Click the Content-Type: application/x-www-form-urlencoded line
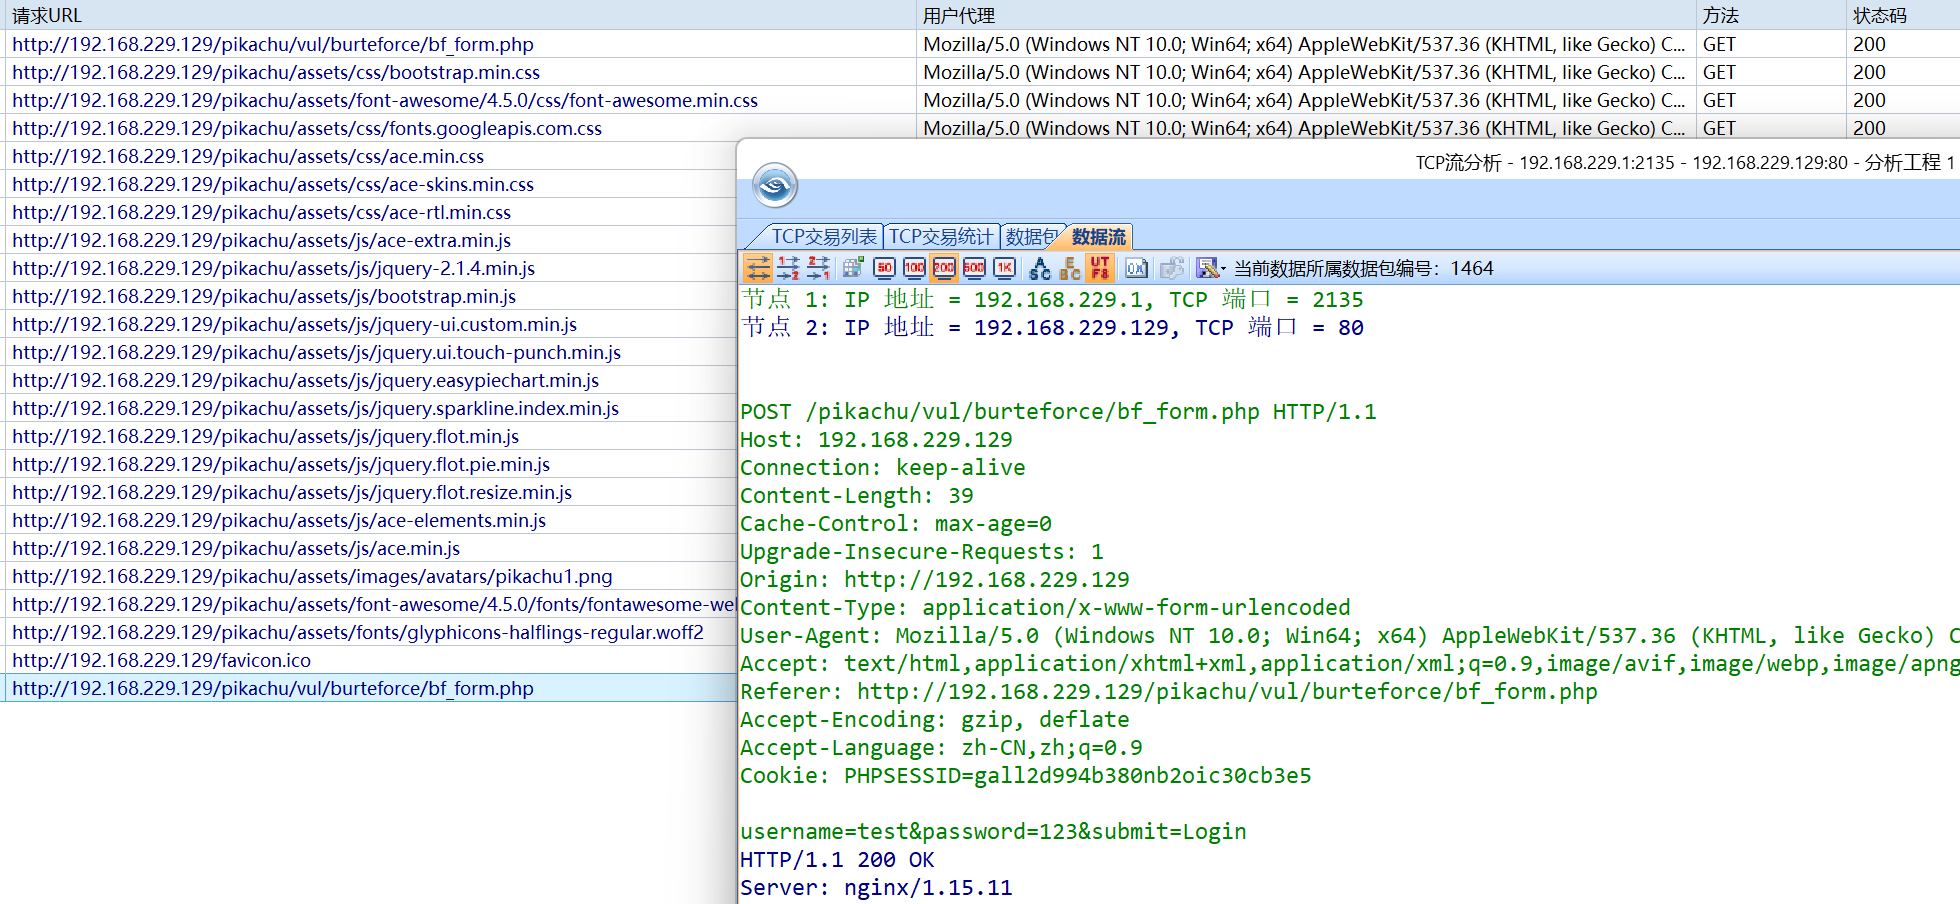1960x904 pixels. pyautogui.click(x=1045, y=608)
